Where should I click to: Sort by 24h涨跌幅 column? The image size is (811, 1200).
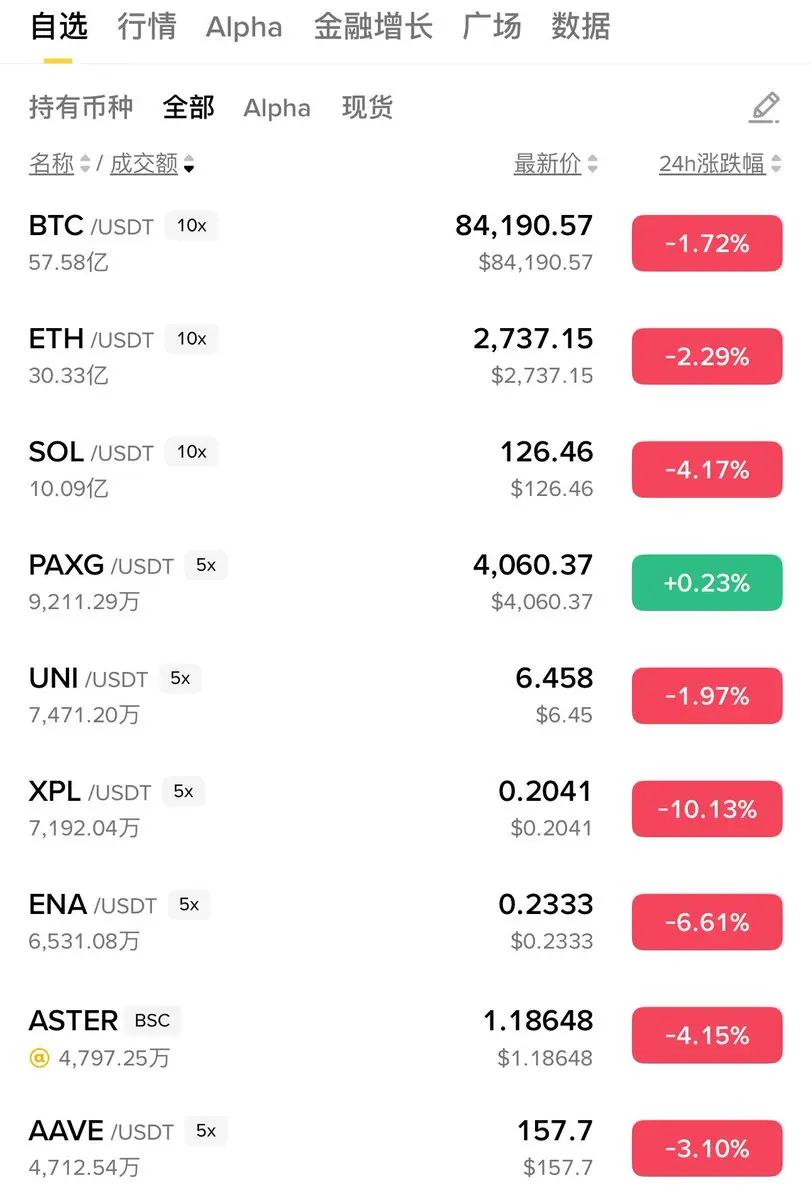719,164
